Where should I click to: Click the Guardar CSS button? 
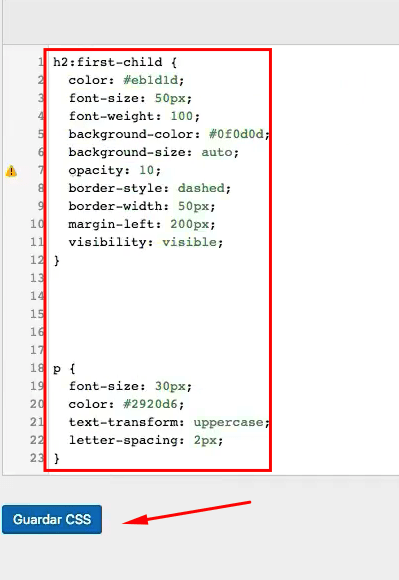[x=52, y=519]
